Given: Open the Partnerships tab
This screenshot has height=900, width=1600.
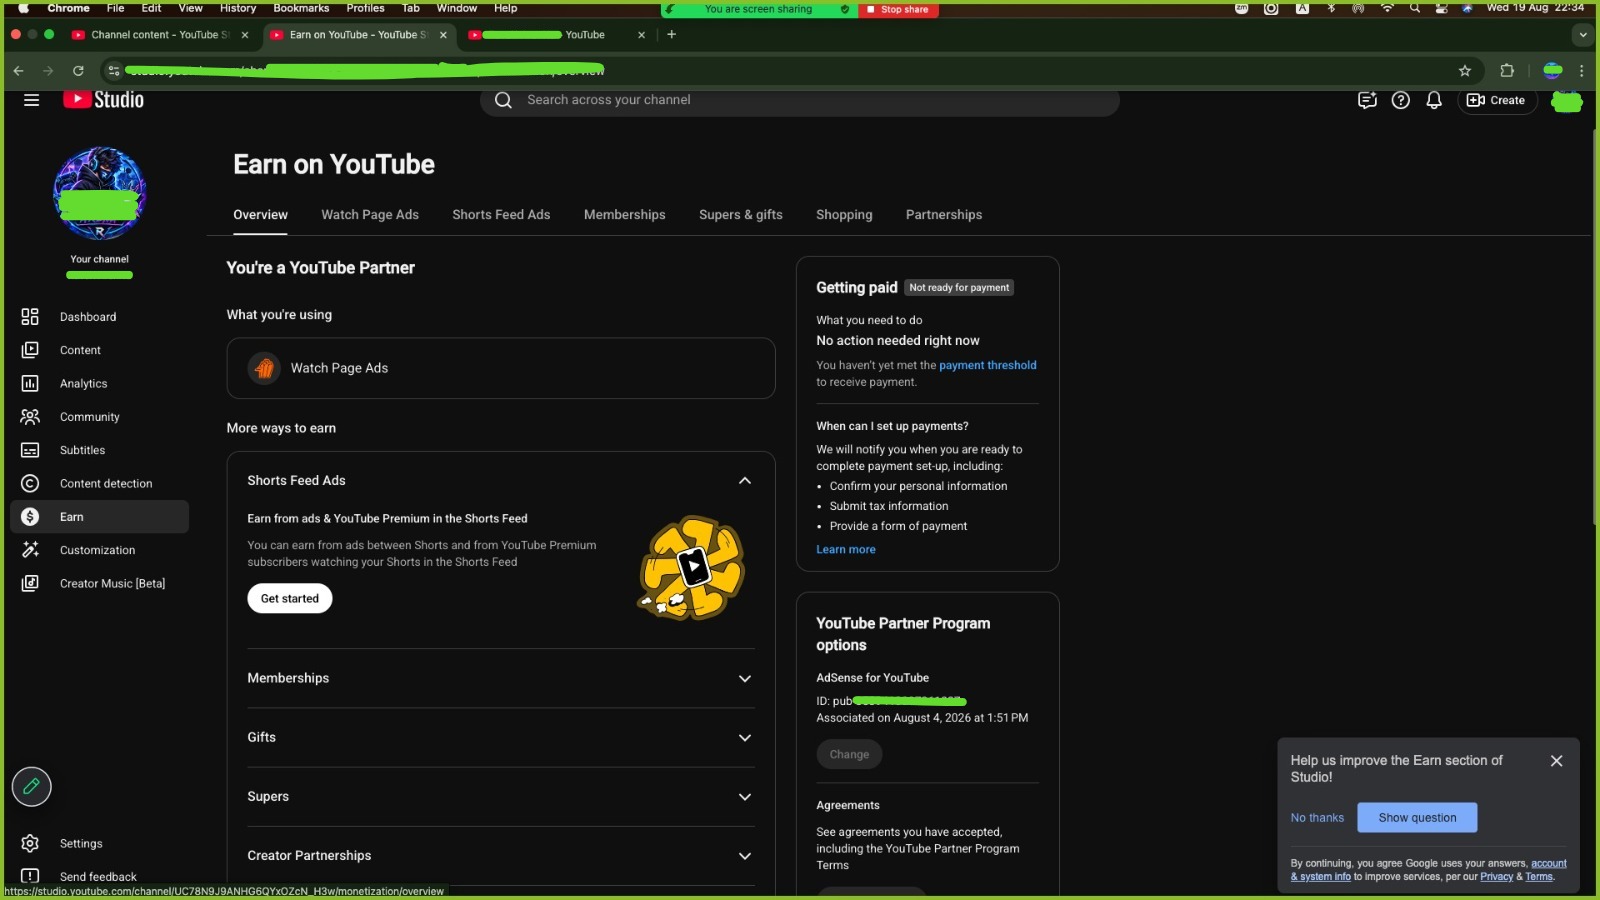Looking at the screenshot, I should pos(944,215).
